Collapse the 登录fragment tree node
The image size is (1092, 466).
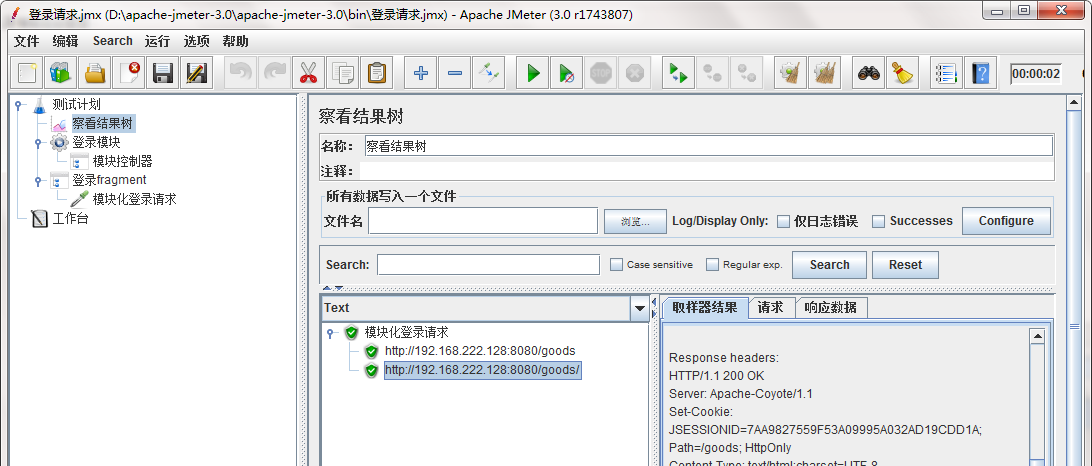click(x=38, y=180)
